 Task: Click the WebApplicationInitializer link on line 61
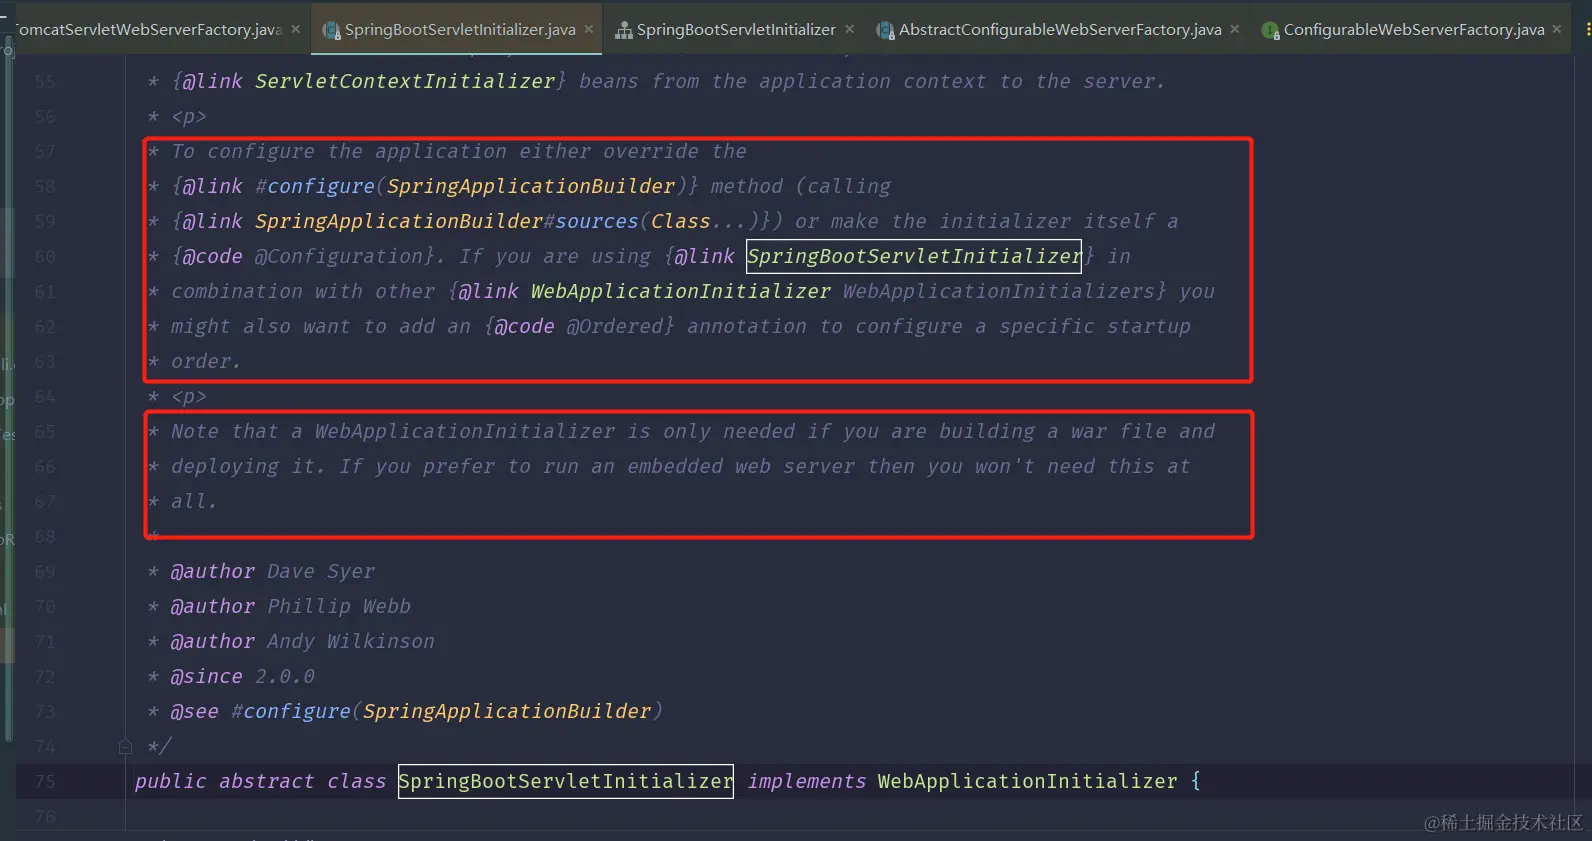pyautogui.click(x=680, y=291)
